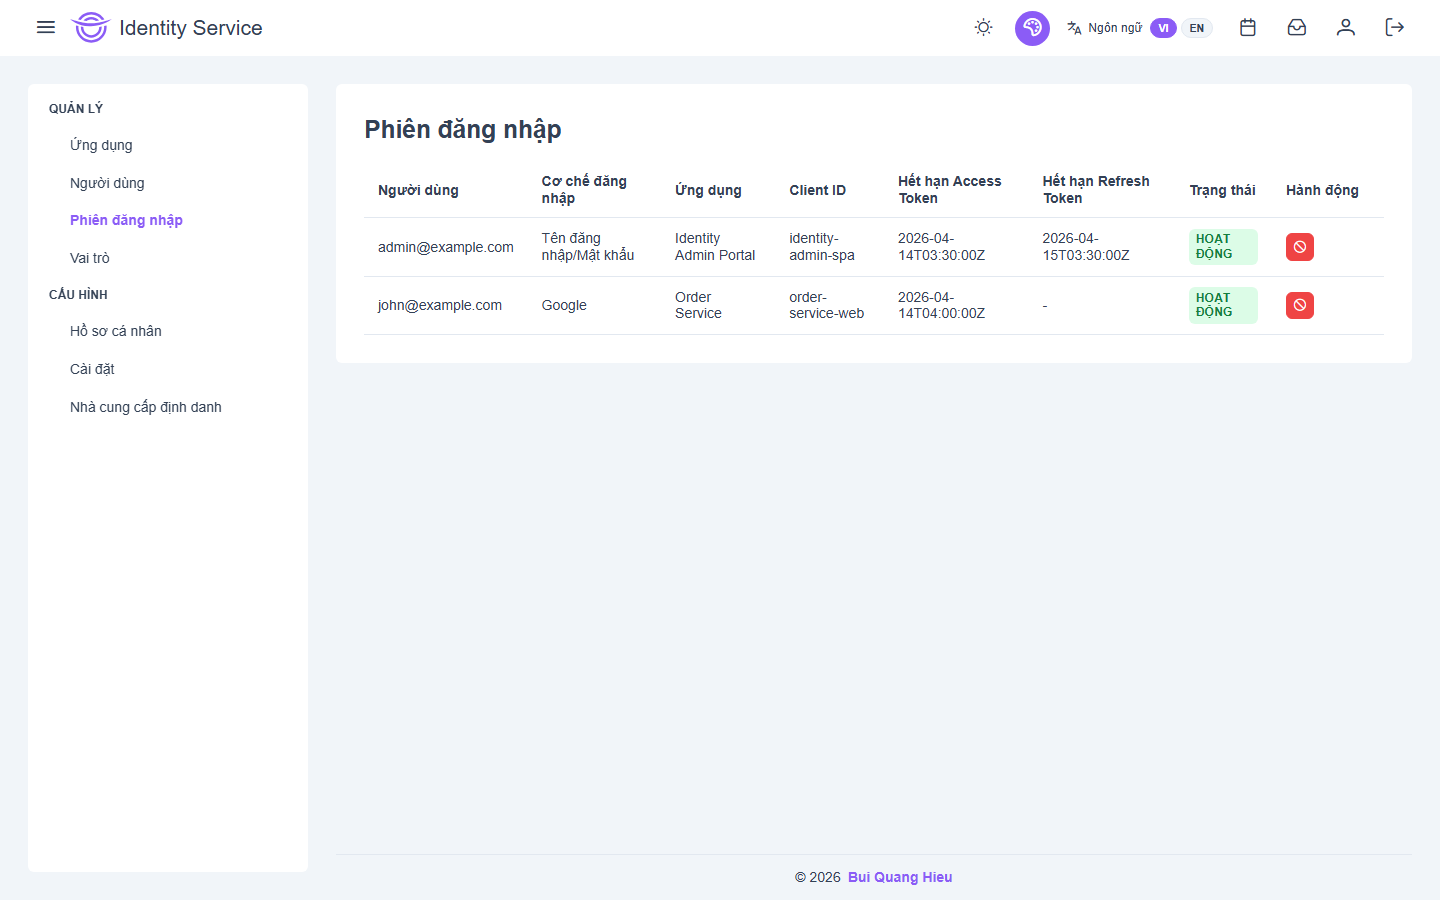Open Nhà cung cấp định danh
The width and height of the screenshot is (1440, 900).
pyautogui.click(x=146, y=407)
